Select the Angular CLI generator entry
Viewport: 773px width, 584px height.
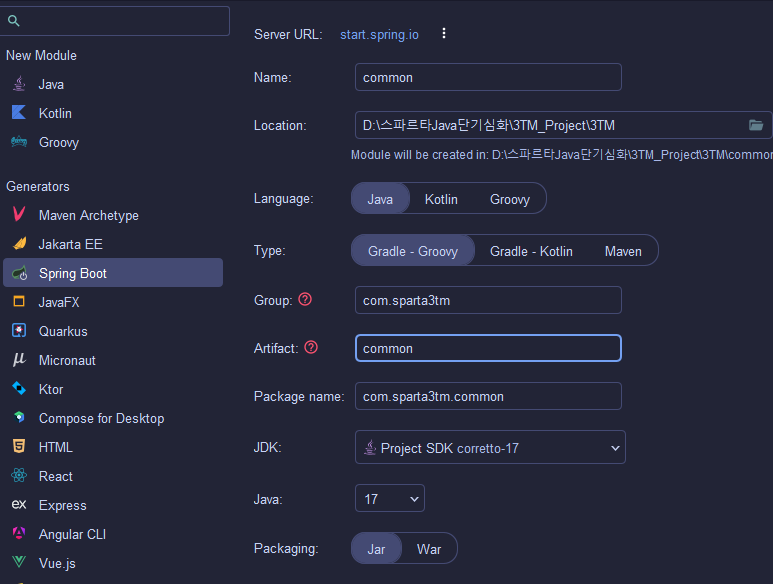[x=112, y=534]
